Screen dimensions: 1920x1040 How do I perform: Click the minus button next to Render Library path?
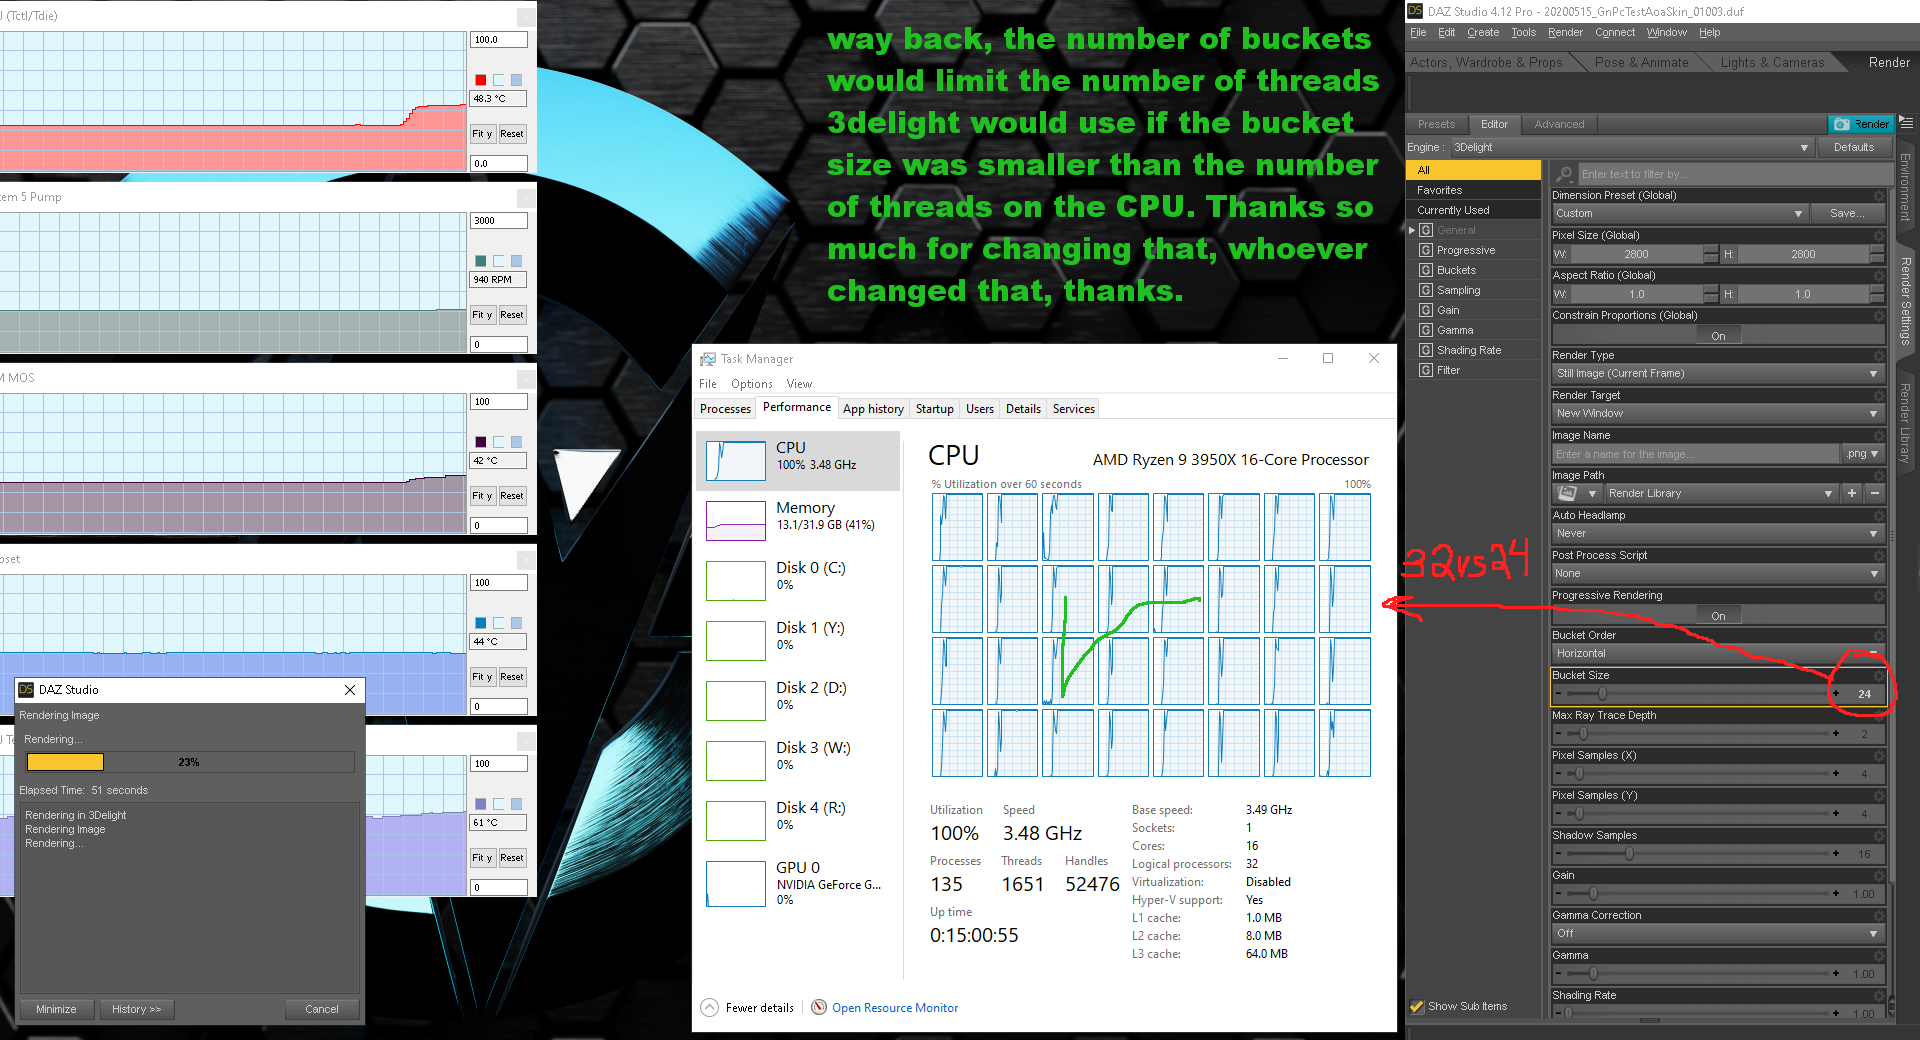tap(1875, 493)
